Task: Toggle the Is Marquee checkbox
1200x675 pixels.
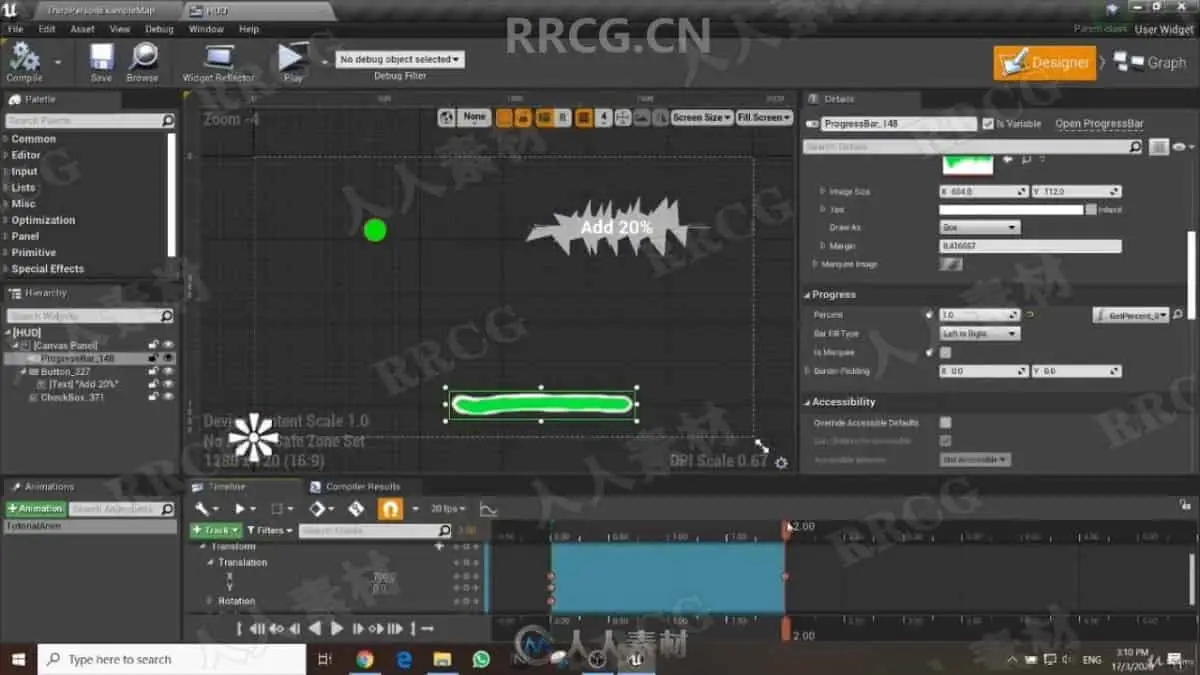Action: tap(945, 352)
